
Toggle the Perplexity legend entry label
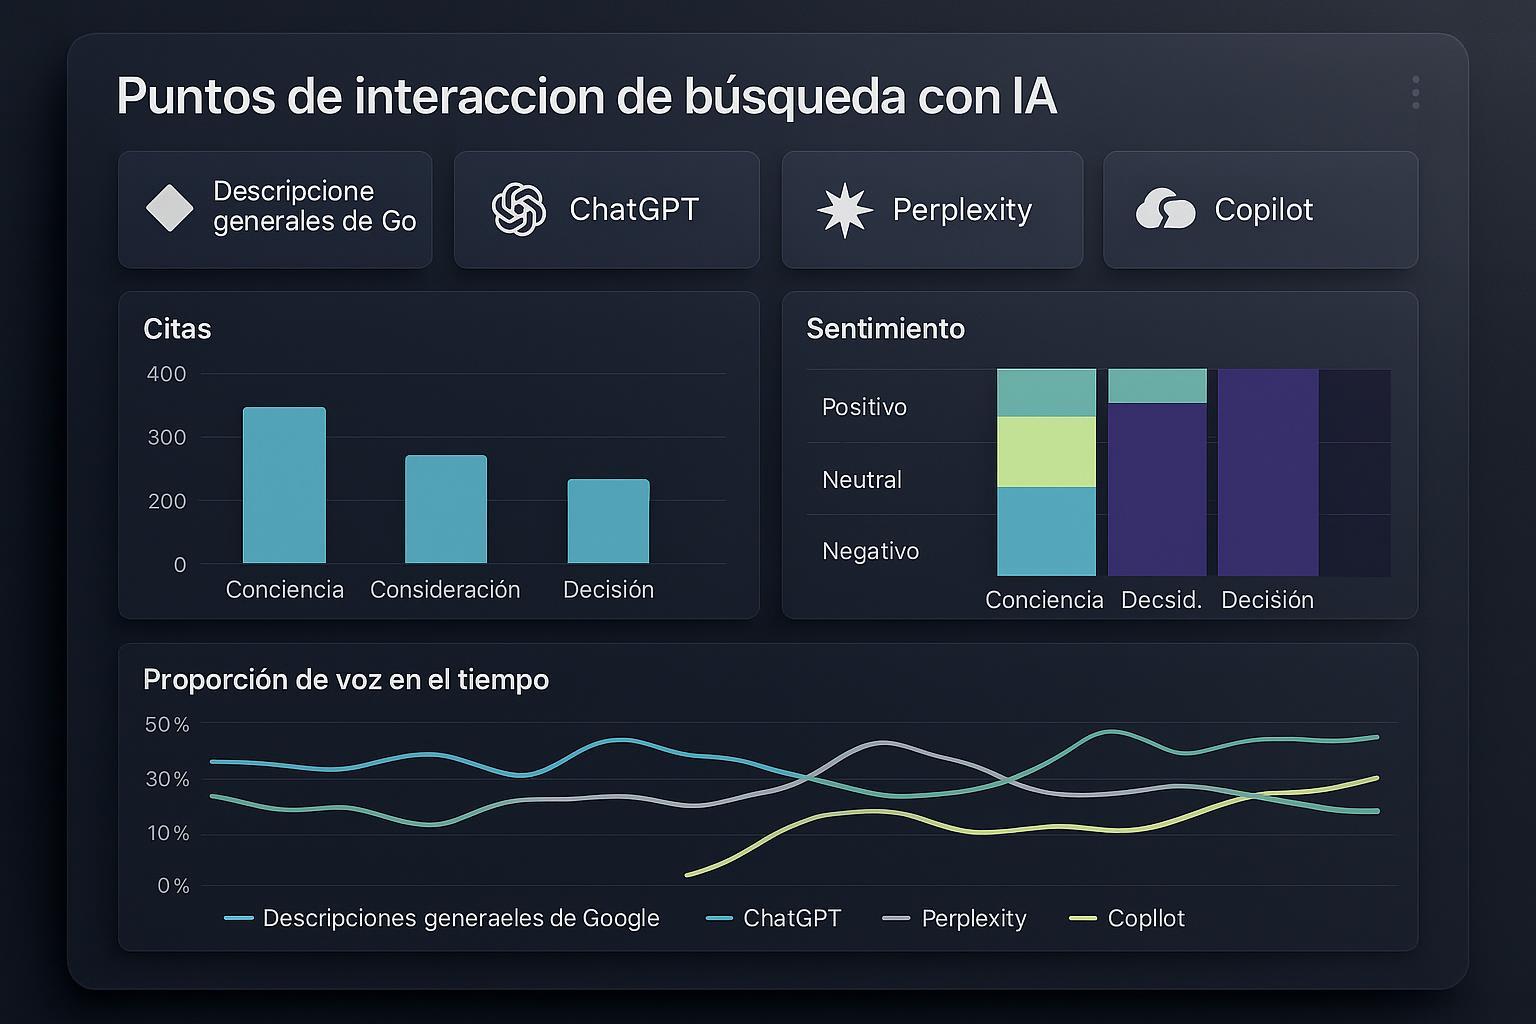click(x=974, y=919)
